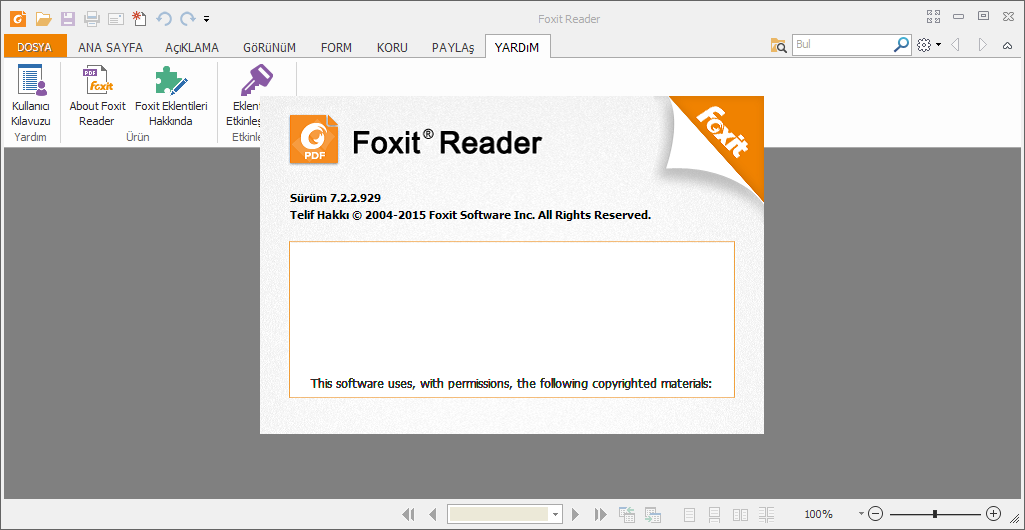Screen dimensions: 1025x530
Task: Open the zoom percentage dropdown arrow
Action: pyautogui.click(x=861, y=514)
